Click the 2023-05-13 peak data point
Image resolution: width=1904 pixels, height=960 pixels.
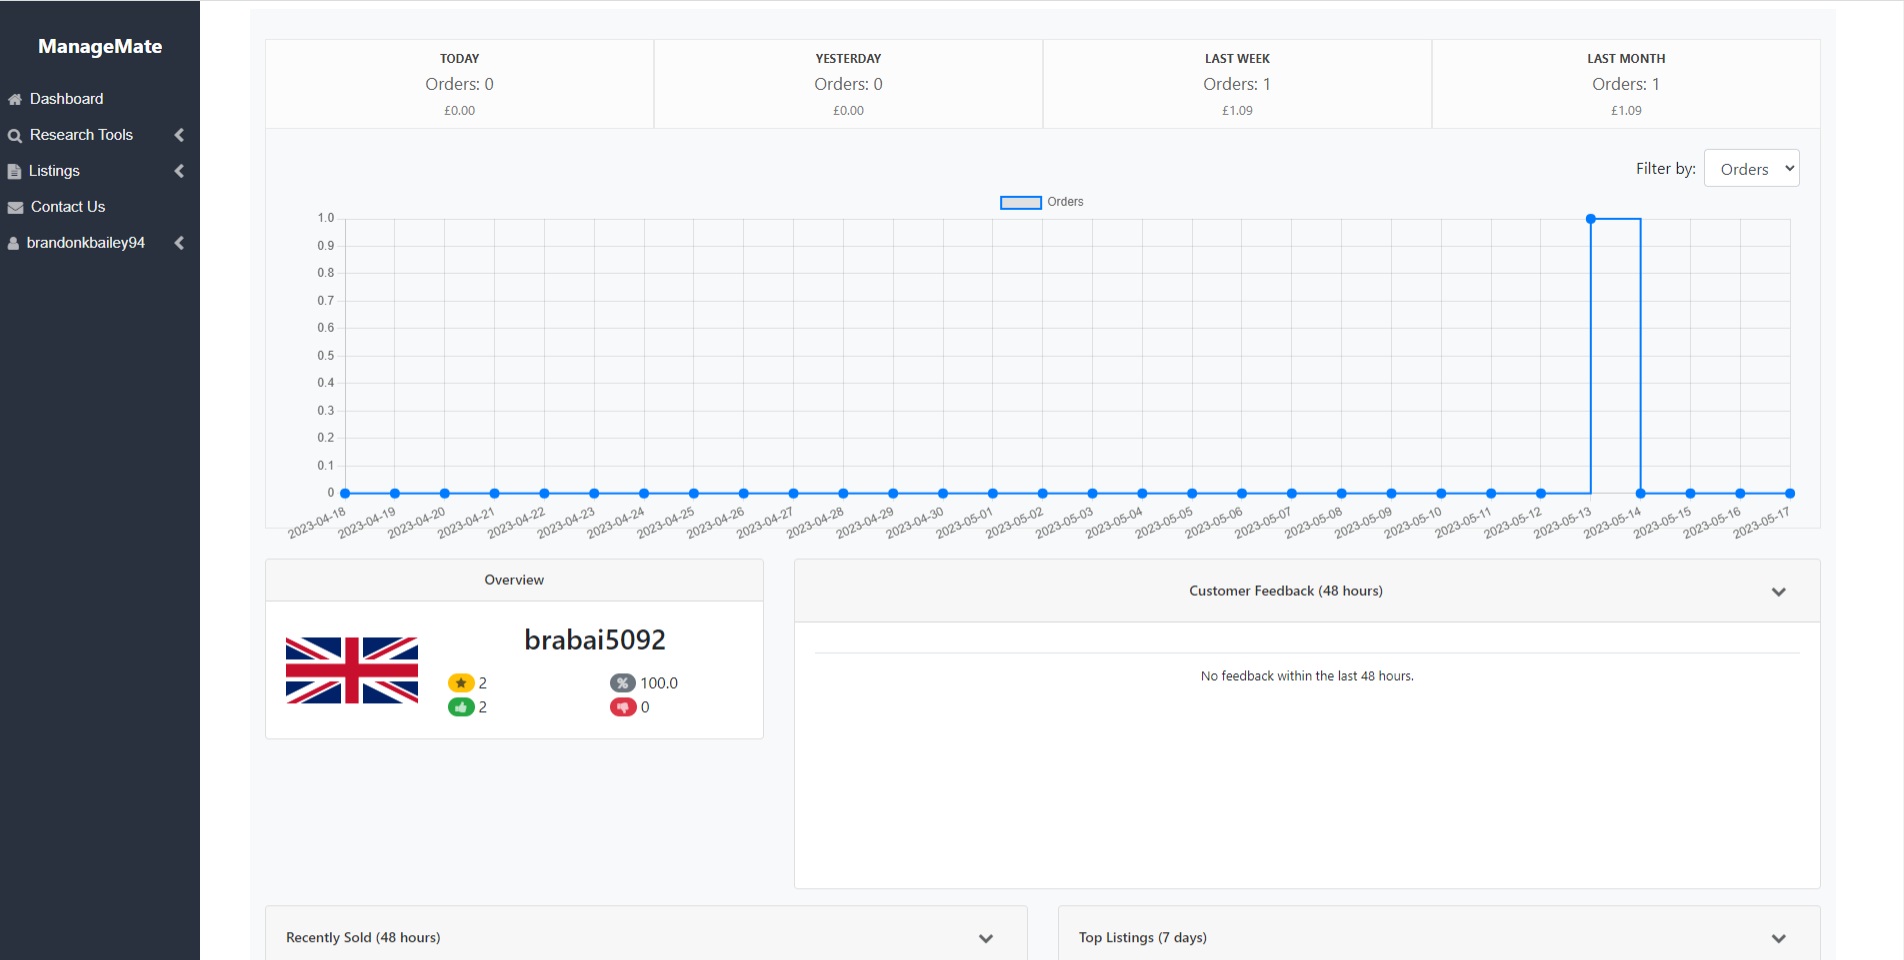[1590, 218]
